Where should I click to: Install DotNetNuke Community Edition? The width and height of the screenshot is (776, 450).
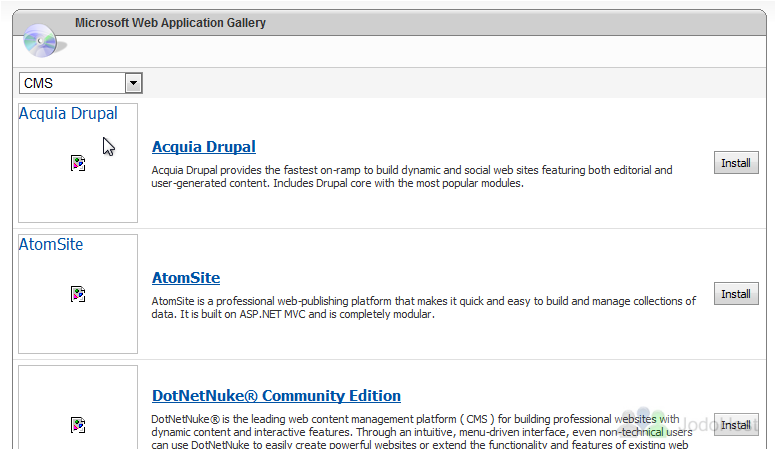(x=736, y=425)
